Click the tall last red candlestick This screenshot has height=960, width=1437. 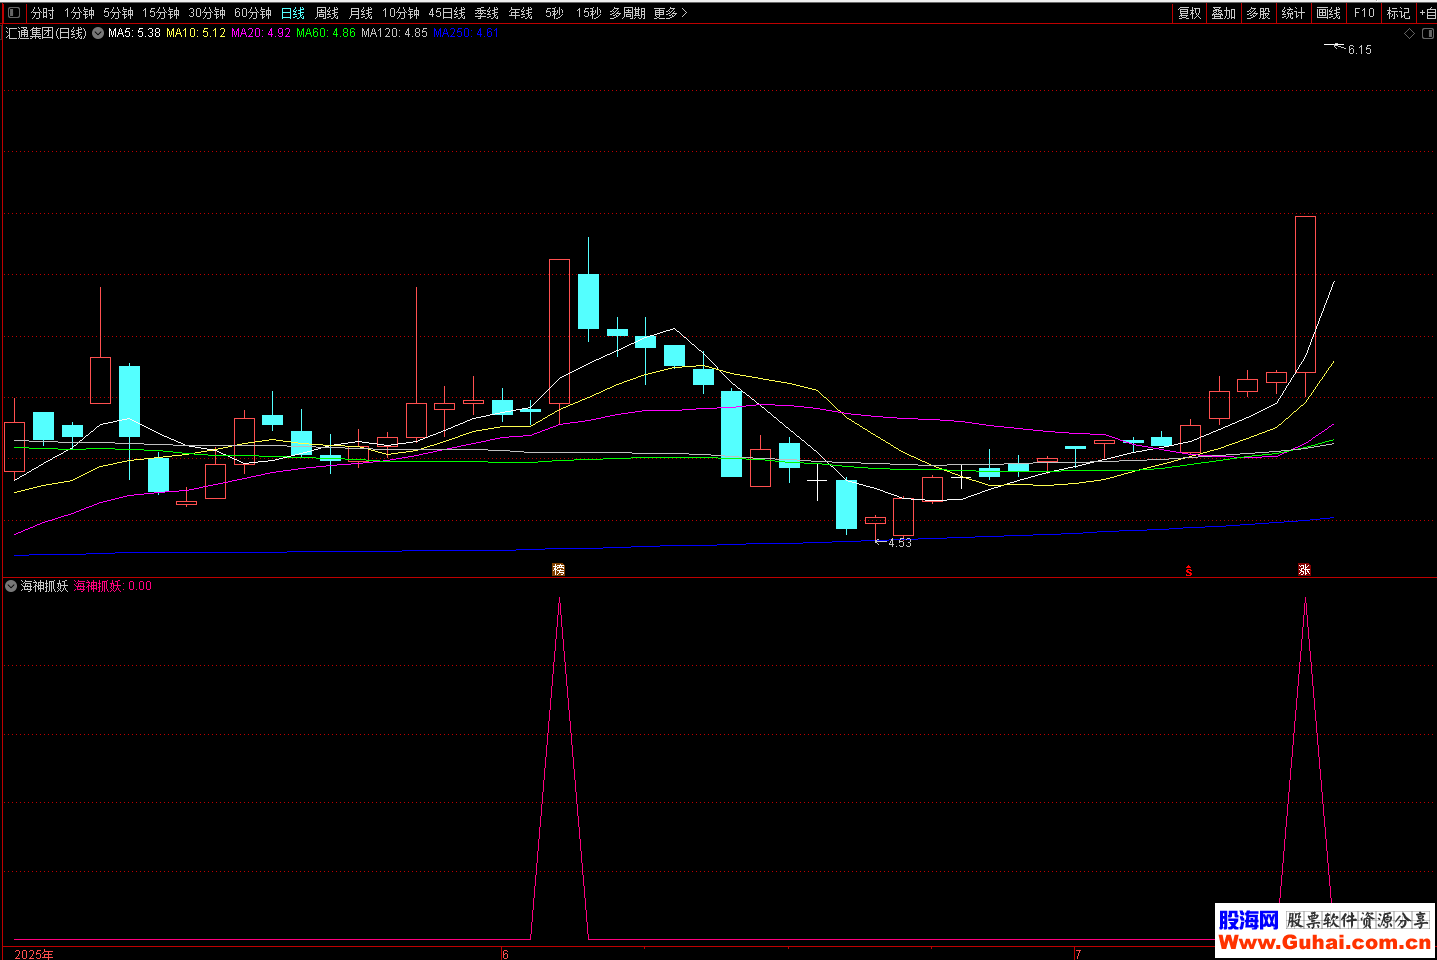1305,294
